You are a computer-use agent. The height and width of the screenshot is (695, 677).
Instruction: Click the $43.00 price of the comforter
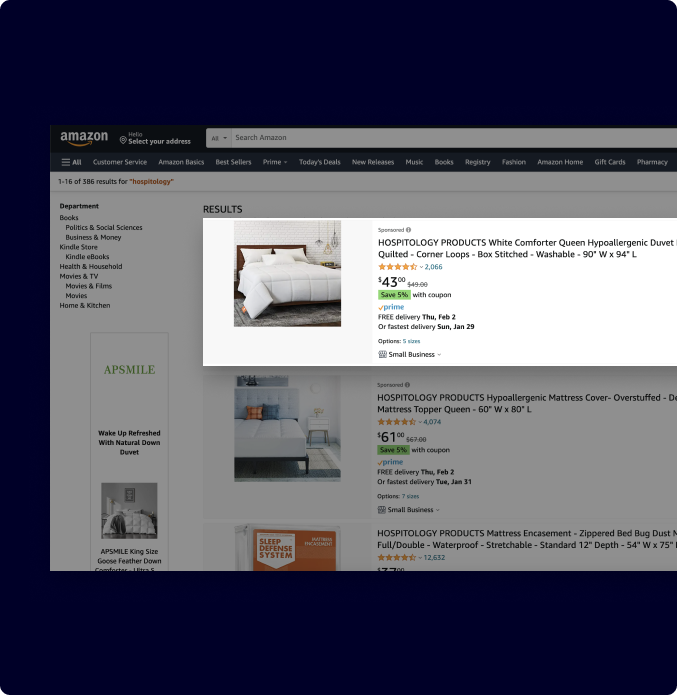391,282
